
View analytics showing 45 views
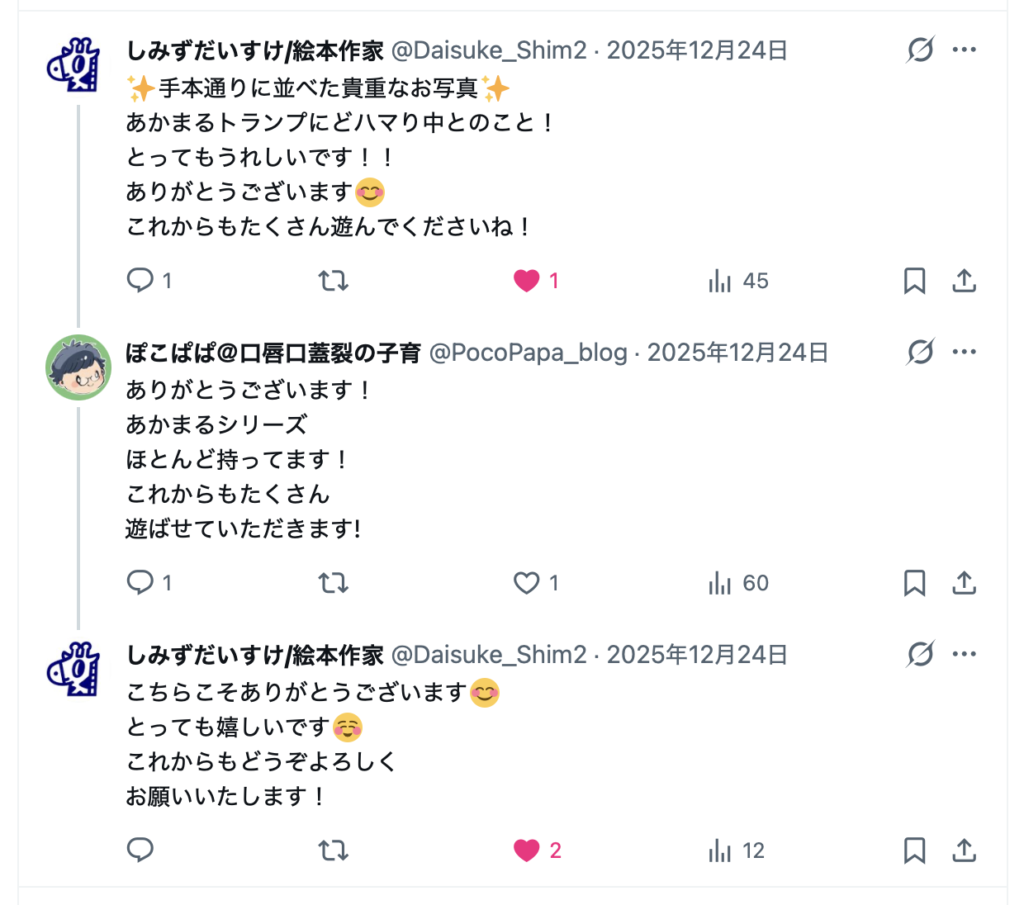(x=720, y=281)
